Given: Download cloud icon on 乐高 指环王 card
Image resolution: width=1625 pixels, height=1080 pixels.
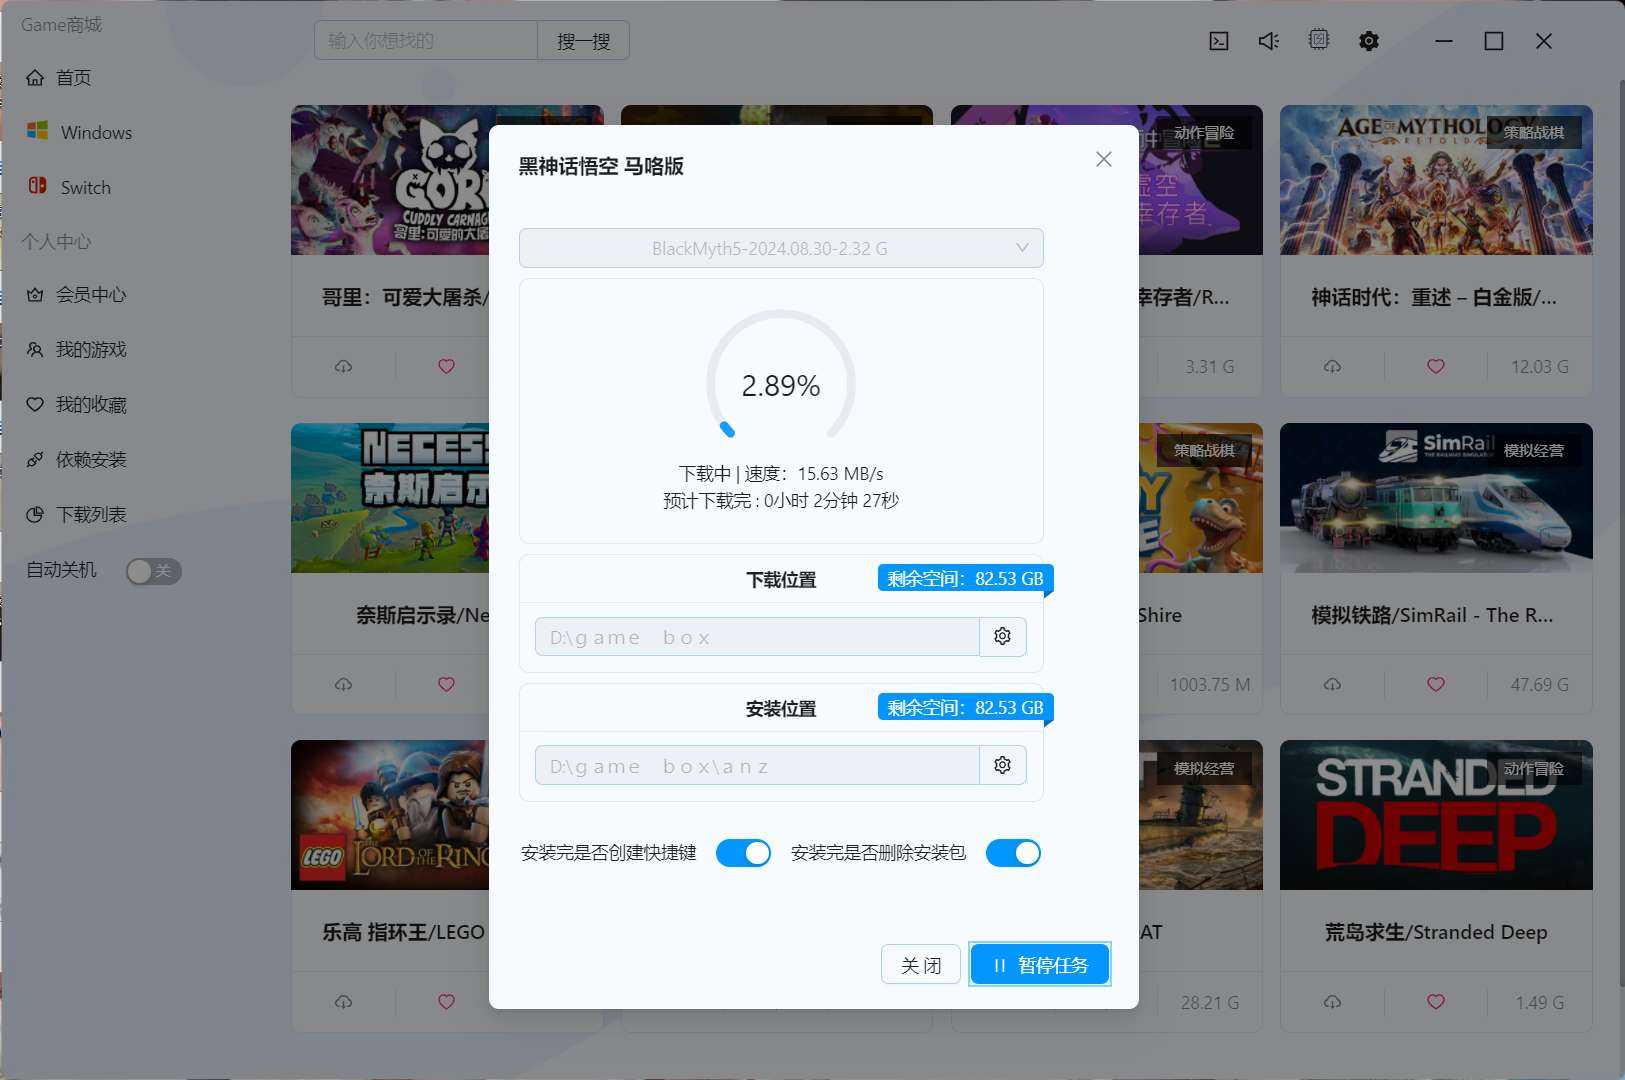Looking at the screenshot, I should point(343,1002).
